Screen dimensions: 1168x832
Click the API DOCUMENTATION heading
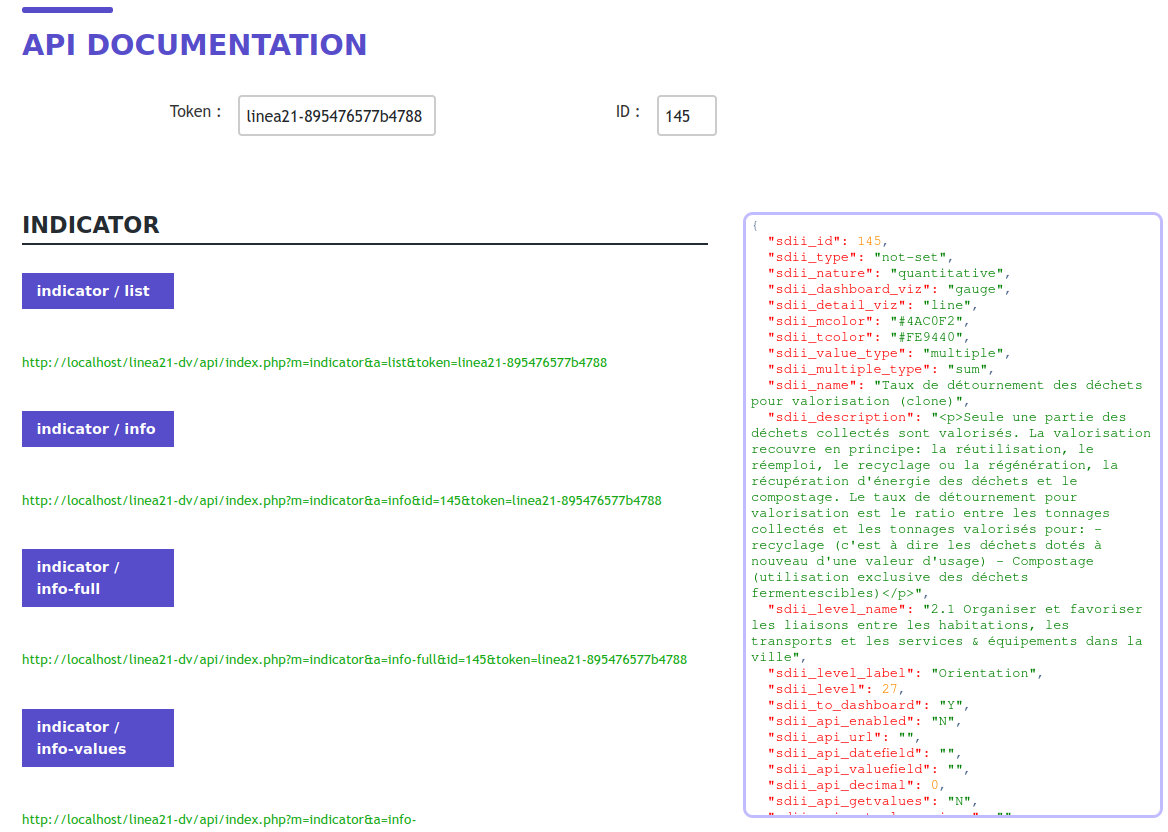coord(194,45)
